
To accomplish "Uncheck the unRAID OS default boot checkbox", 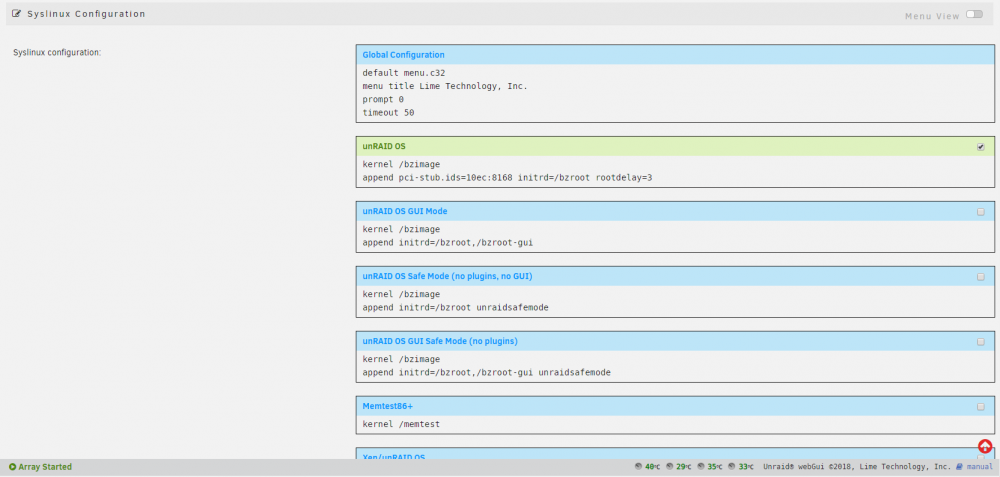I will tap(980, 147).
